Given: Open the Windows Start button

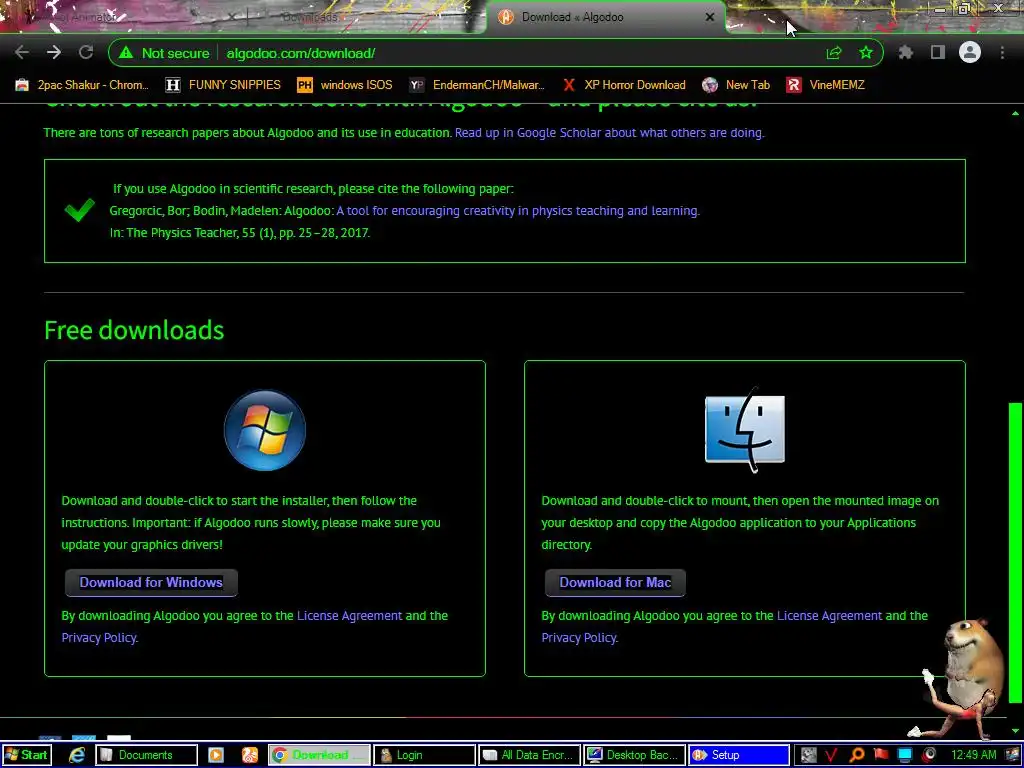Looking at the screenshot, I should coord(26,755).
